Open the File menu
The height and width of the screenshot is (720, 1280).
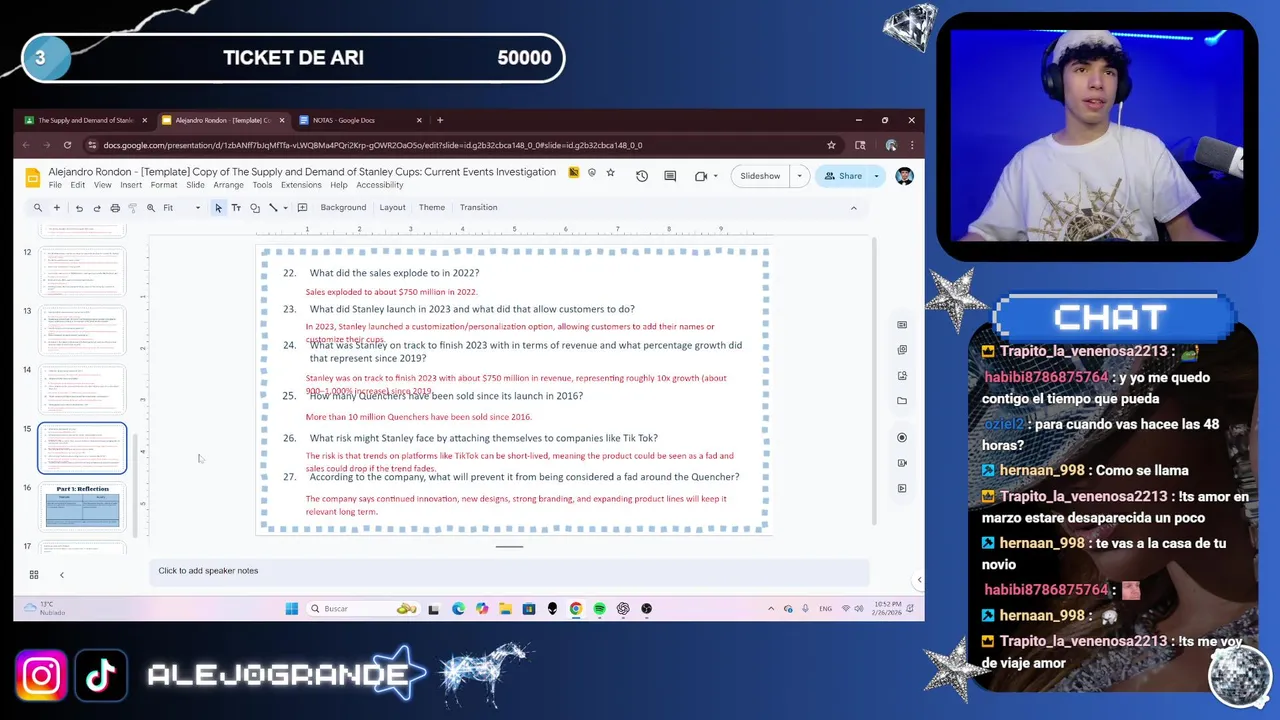point(55,185)
